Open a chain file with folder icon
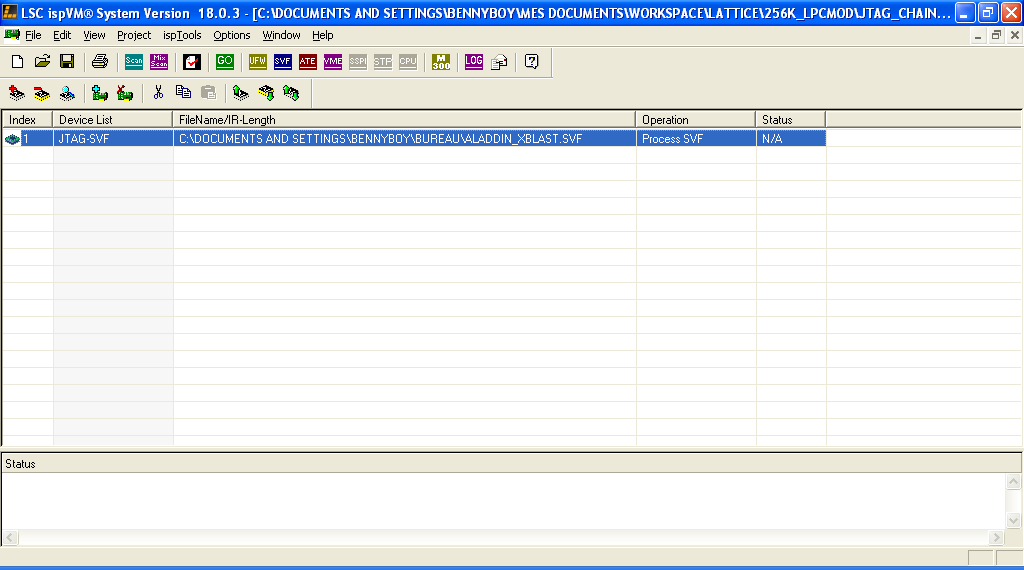Screen dimensions: 1024x570 tap(42, 61)
